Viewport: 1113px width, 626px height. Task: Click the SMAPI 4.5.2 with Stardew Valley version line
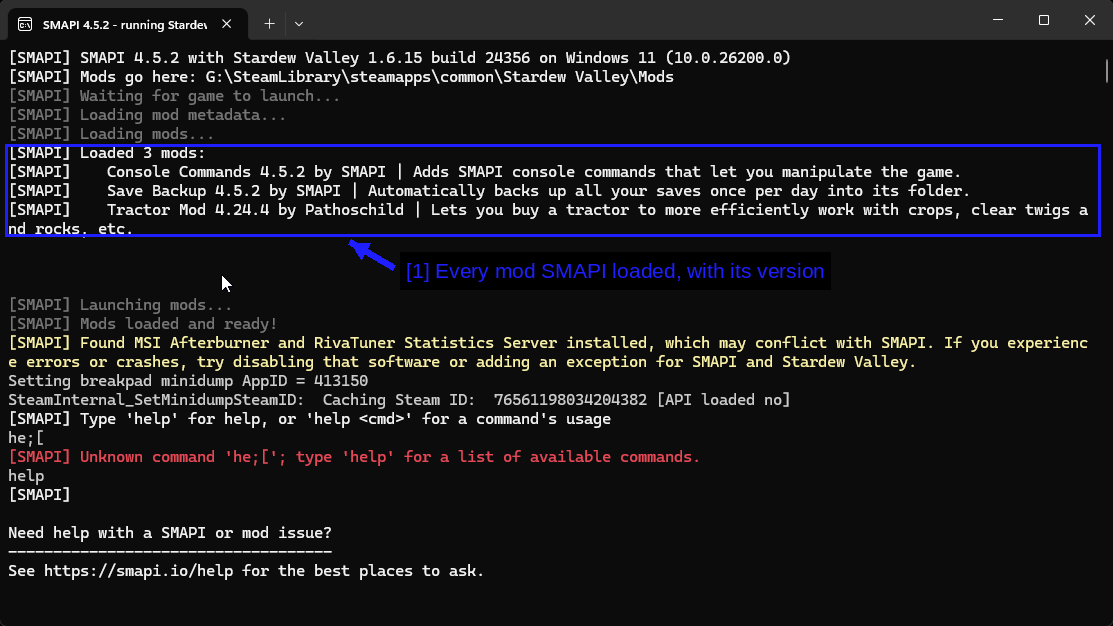click(x=399, y=58)
